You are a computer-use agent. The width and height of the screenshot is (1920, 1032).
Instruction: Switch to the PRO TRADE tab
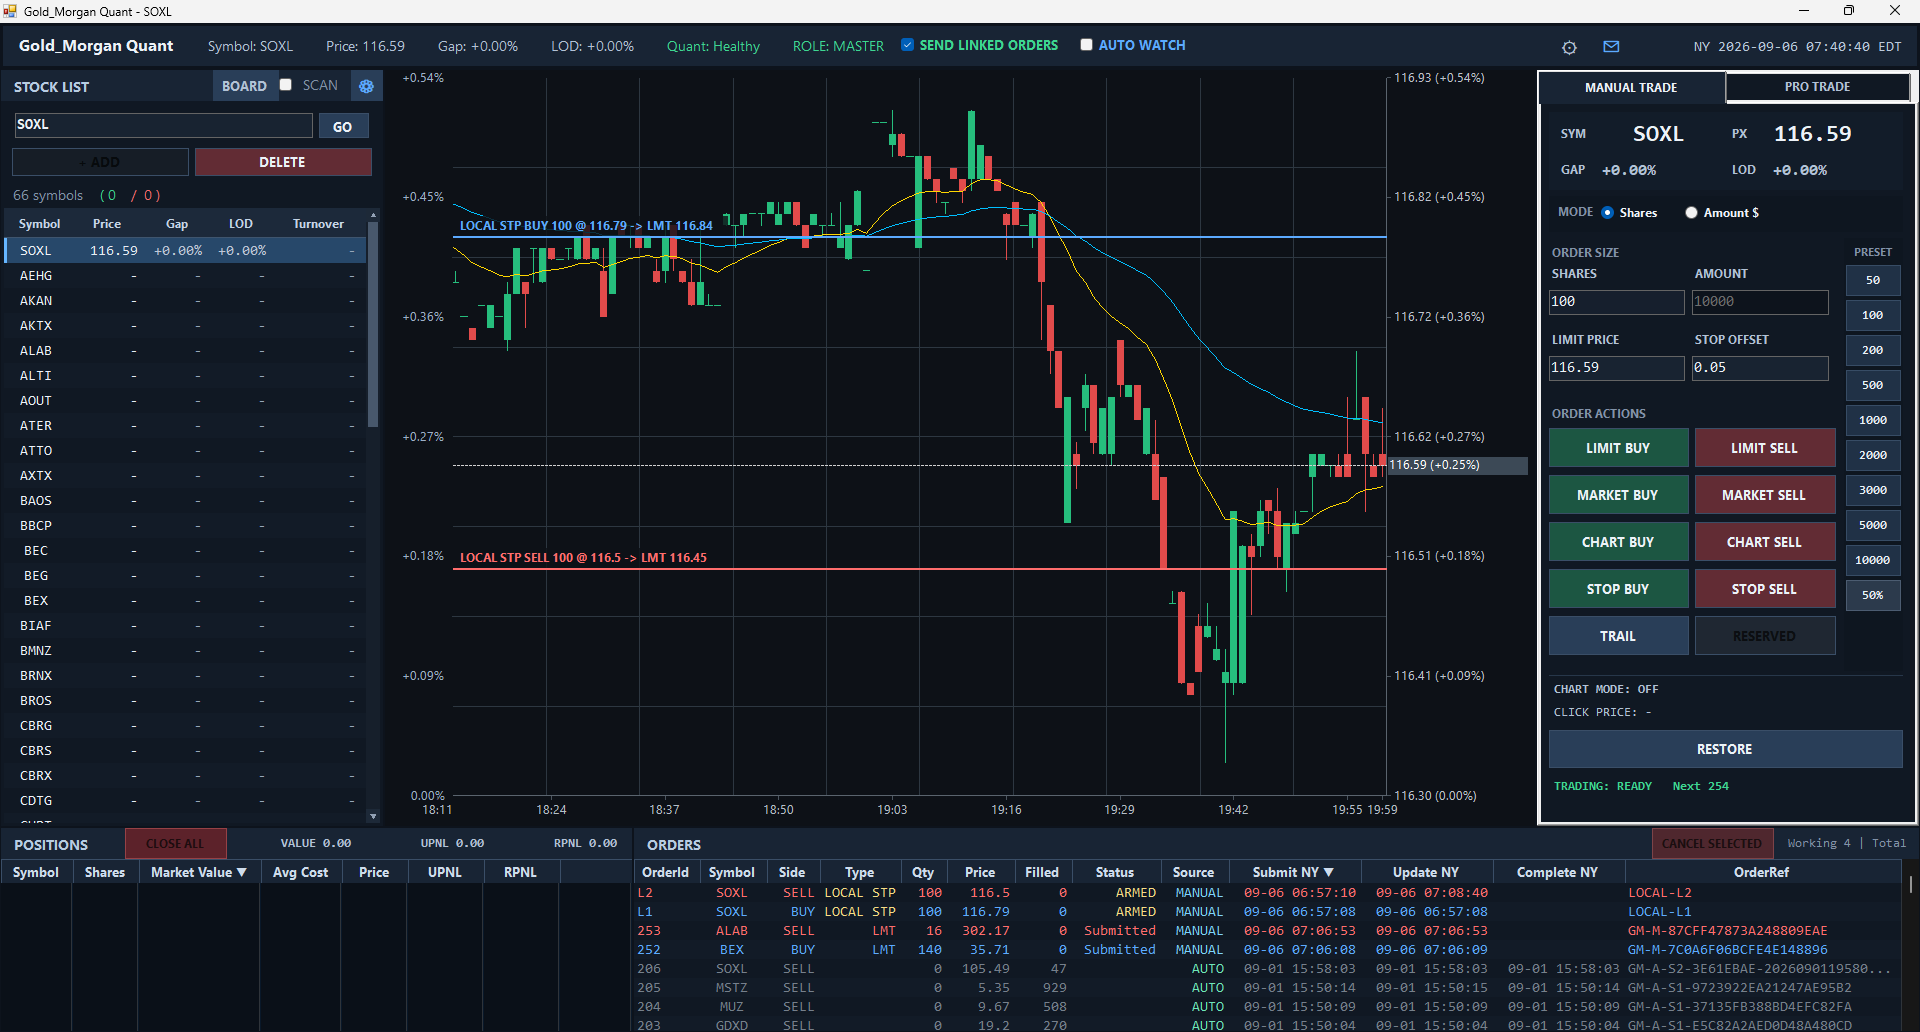[1817, 87]
